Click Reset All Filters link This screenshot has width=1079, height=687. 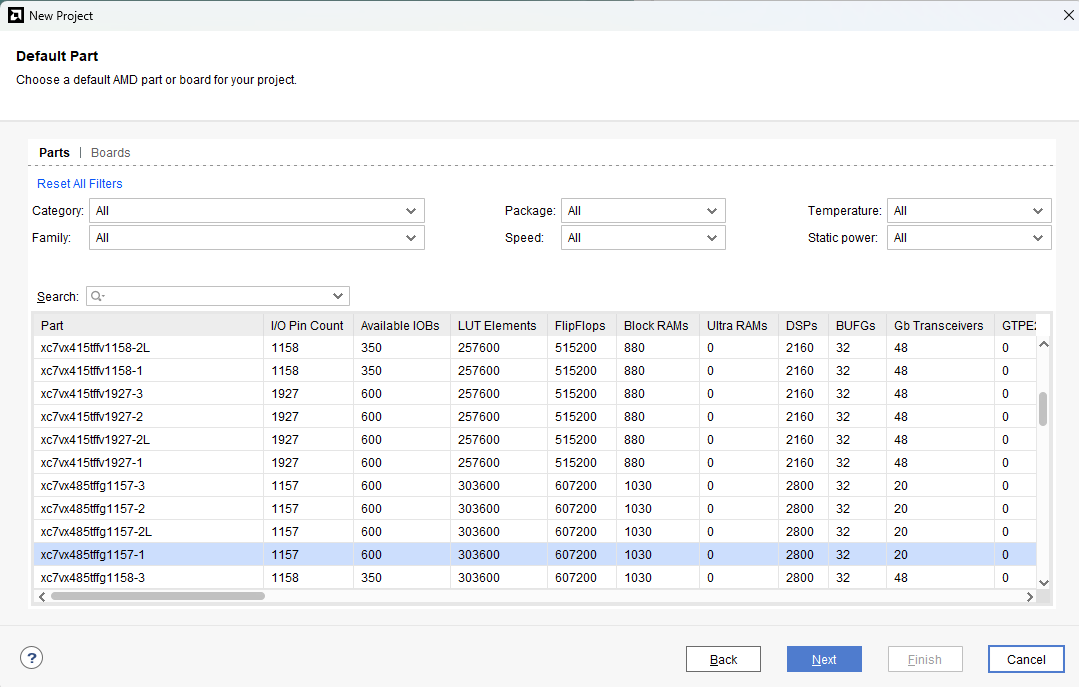click(x=80, y=184)
